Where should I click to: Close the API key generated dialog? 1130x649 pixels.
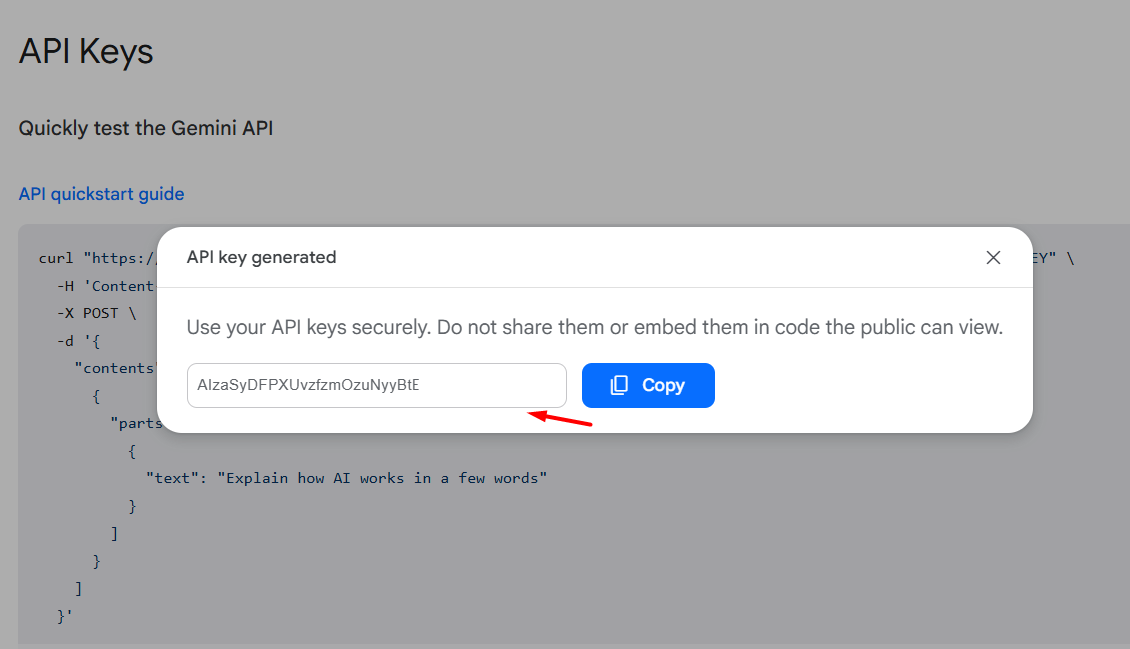point(993,257)
